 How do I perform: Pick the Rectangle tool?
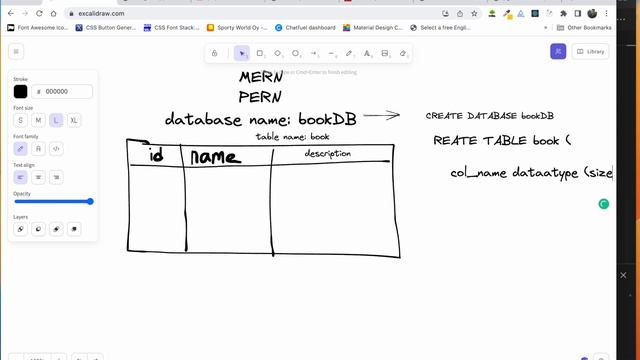click(260, 53)
